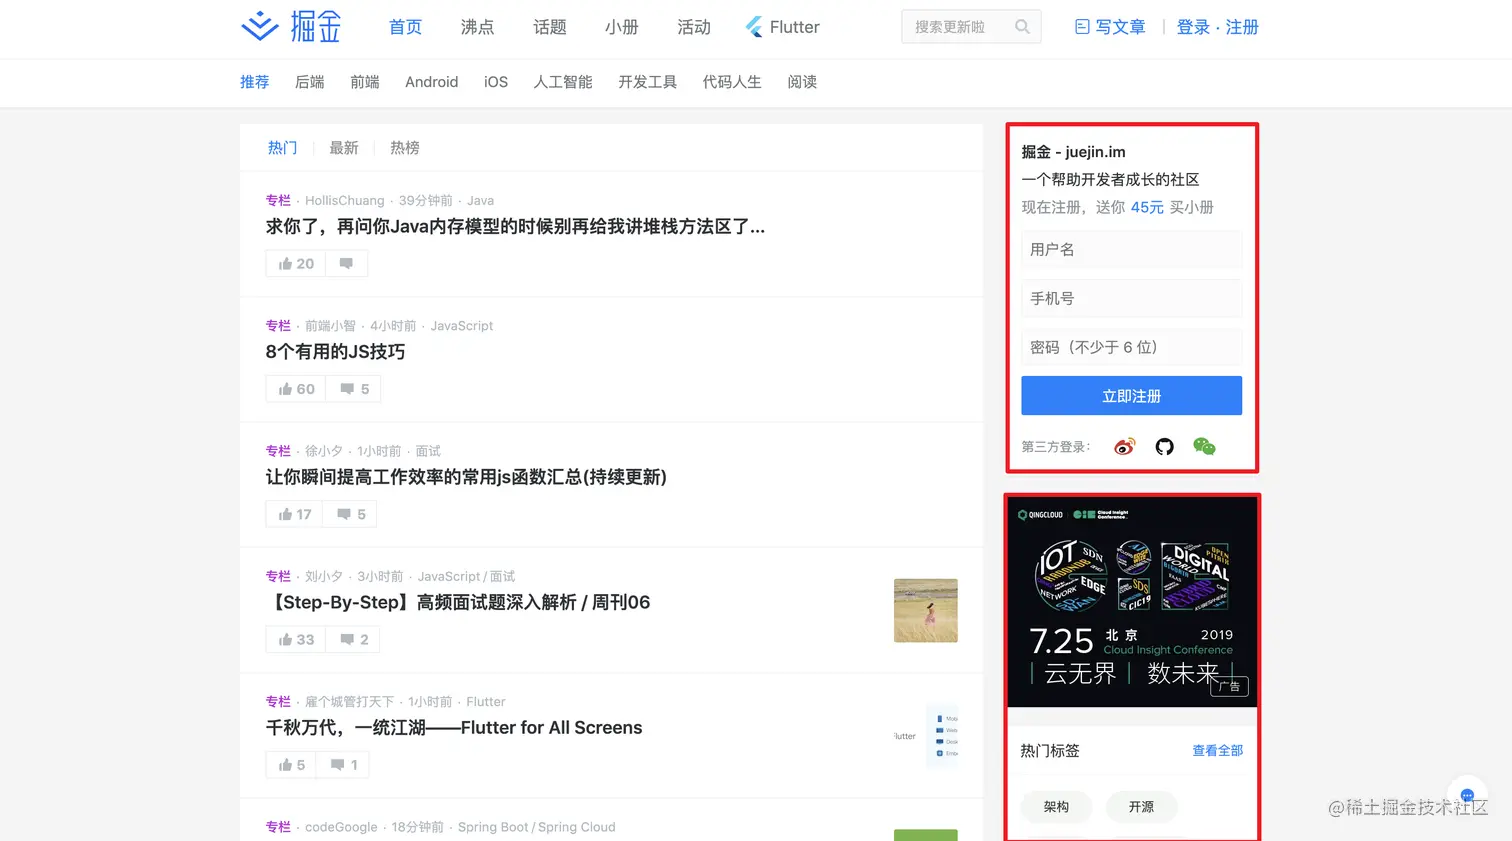Click the Flutter logo icon in the nav bar
Image resolution: width=1512 pixels, height=841 pixels.
[754, 27]
